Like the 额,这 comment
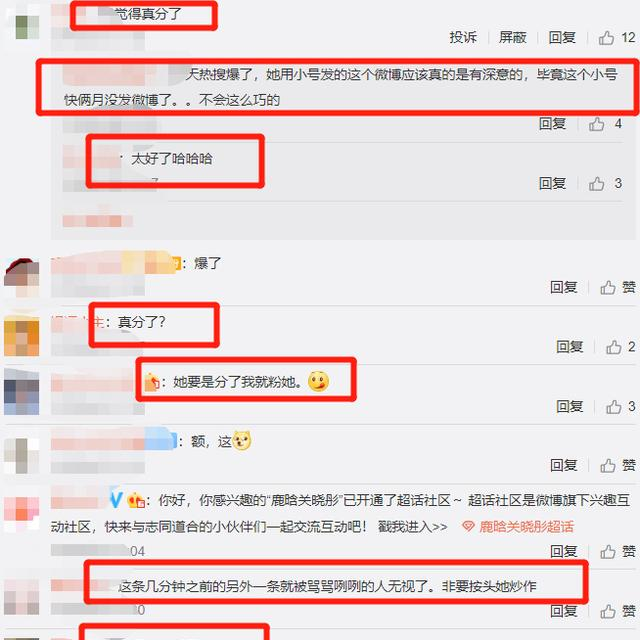The height and width of the screenshot is (640, 640). (618, 465)
